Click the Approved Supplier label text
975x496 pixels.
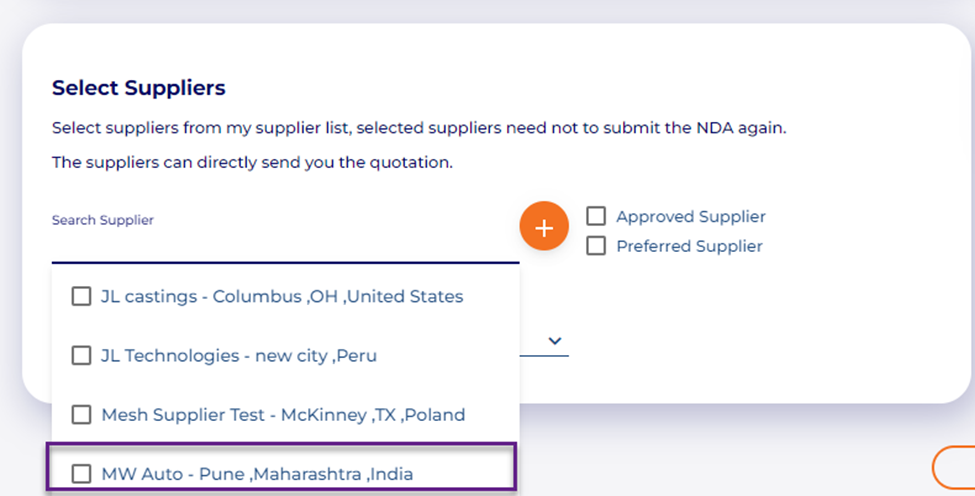690,216
